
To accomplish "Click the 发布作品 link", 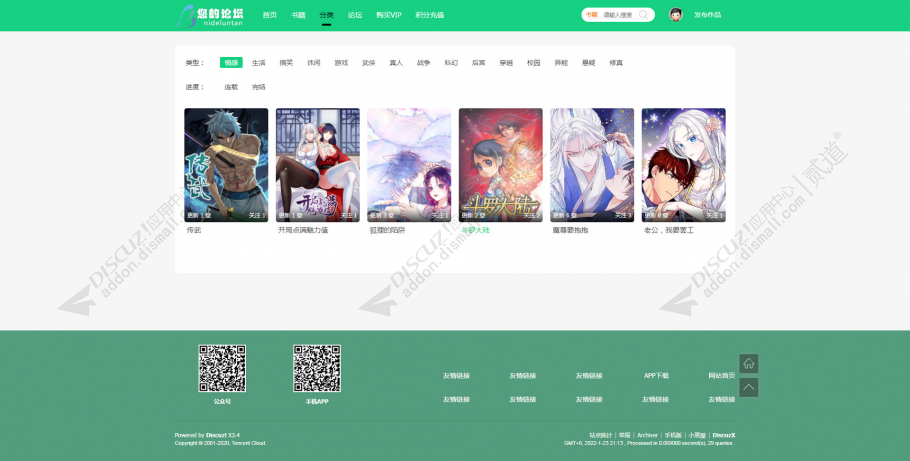I will pyautogui.click(x=707, y=15).
